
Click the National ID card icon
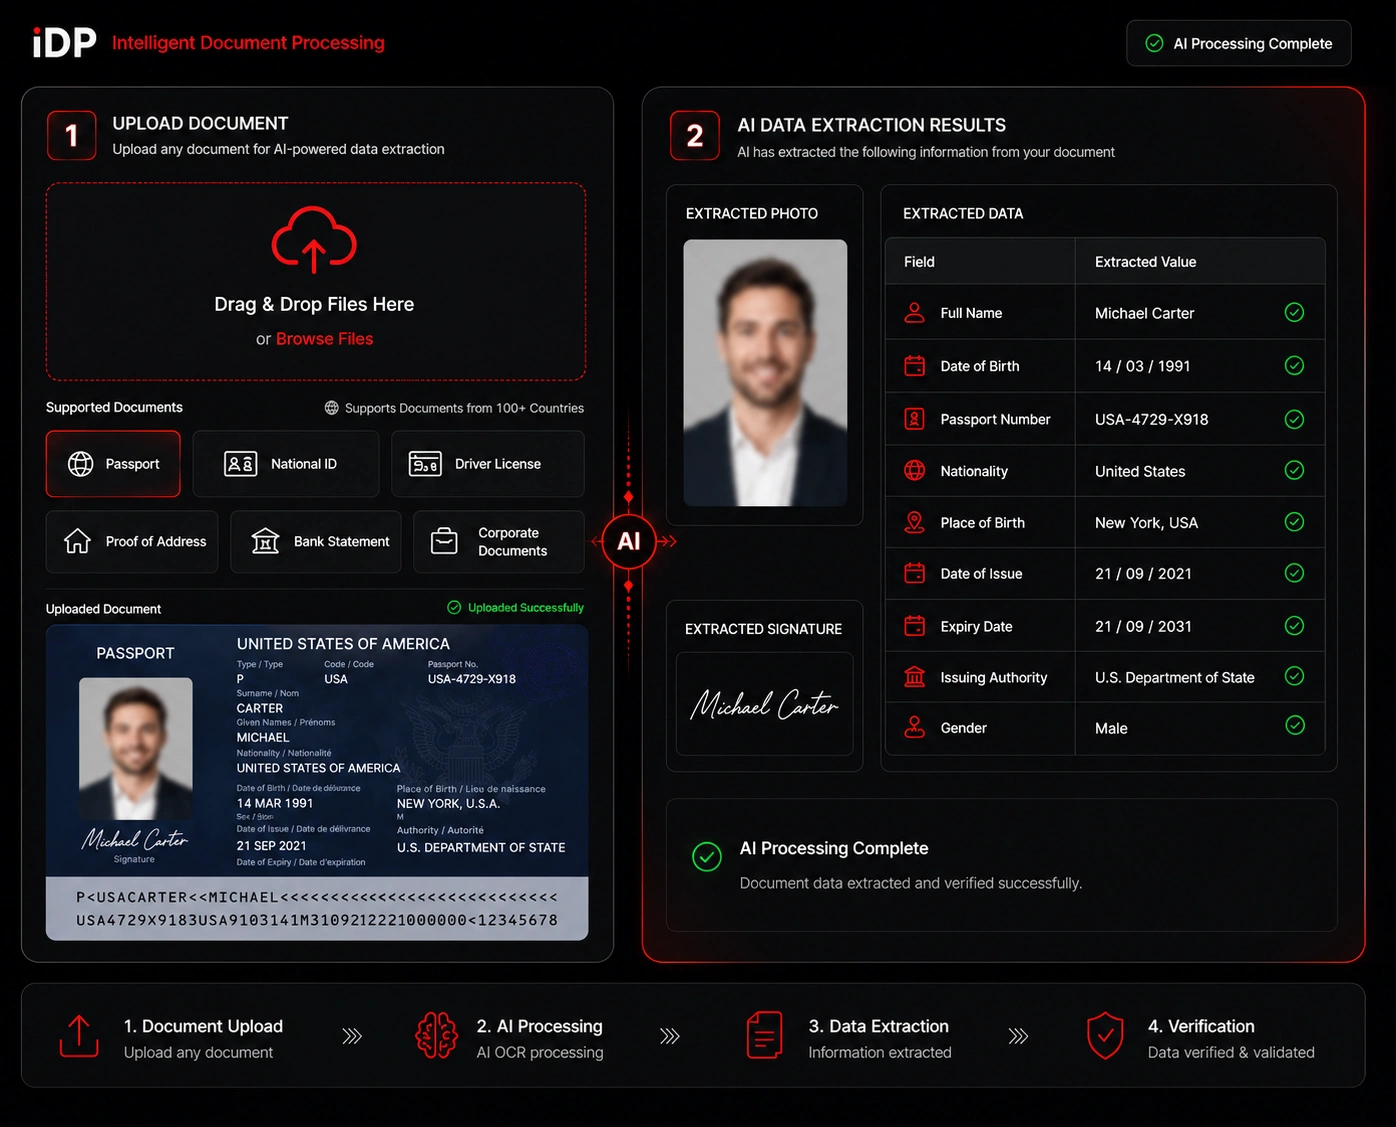pos(240,464)
